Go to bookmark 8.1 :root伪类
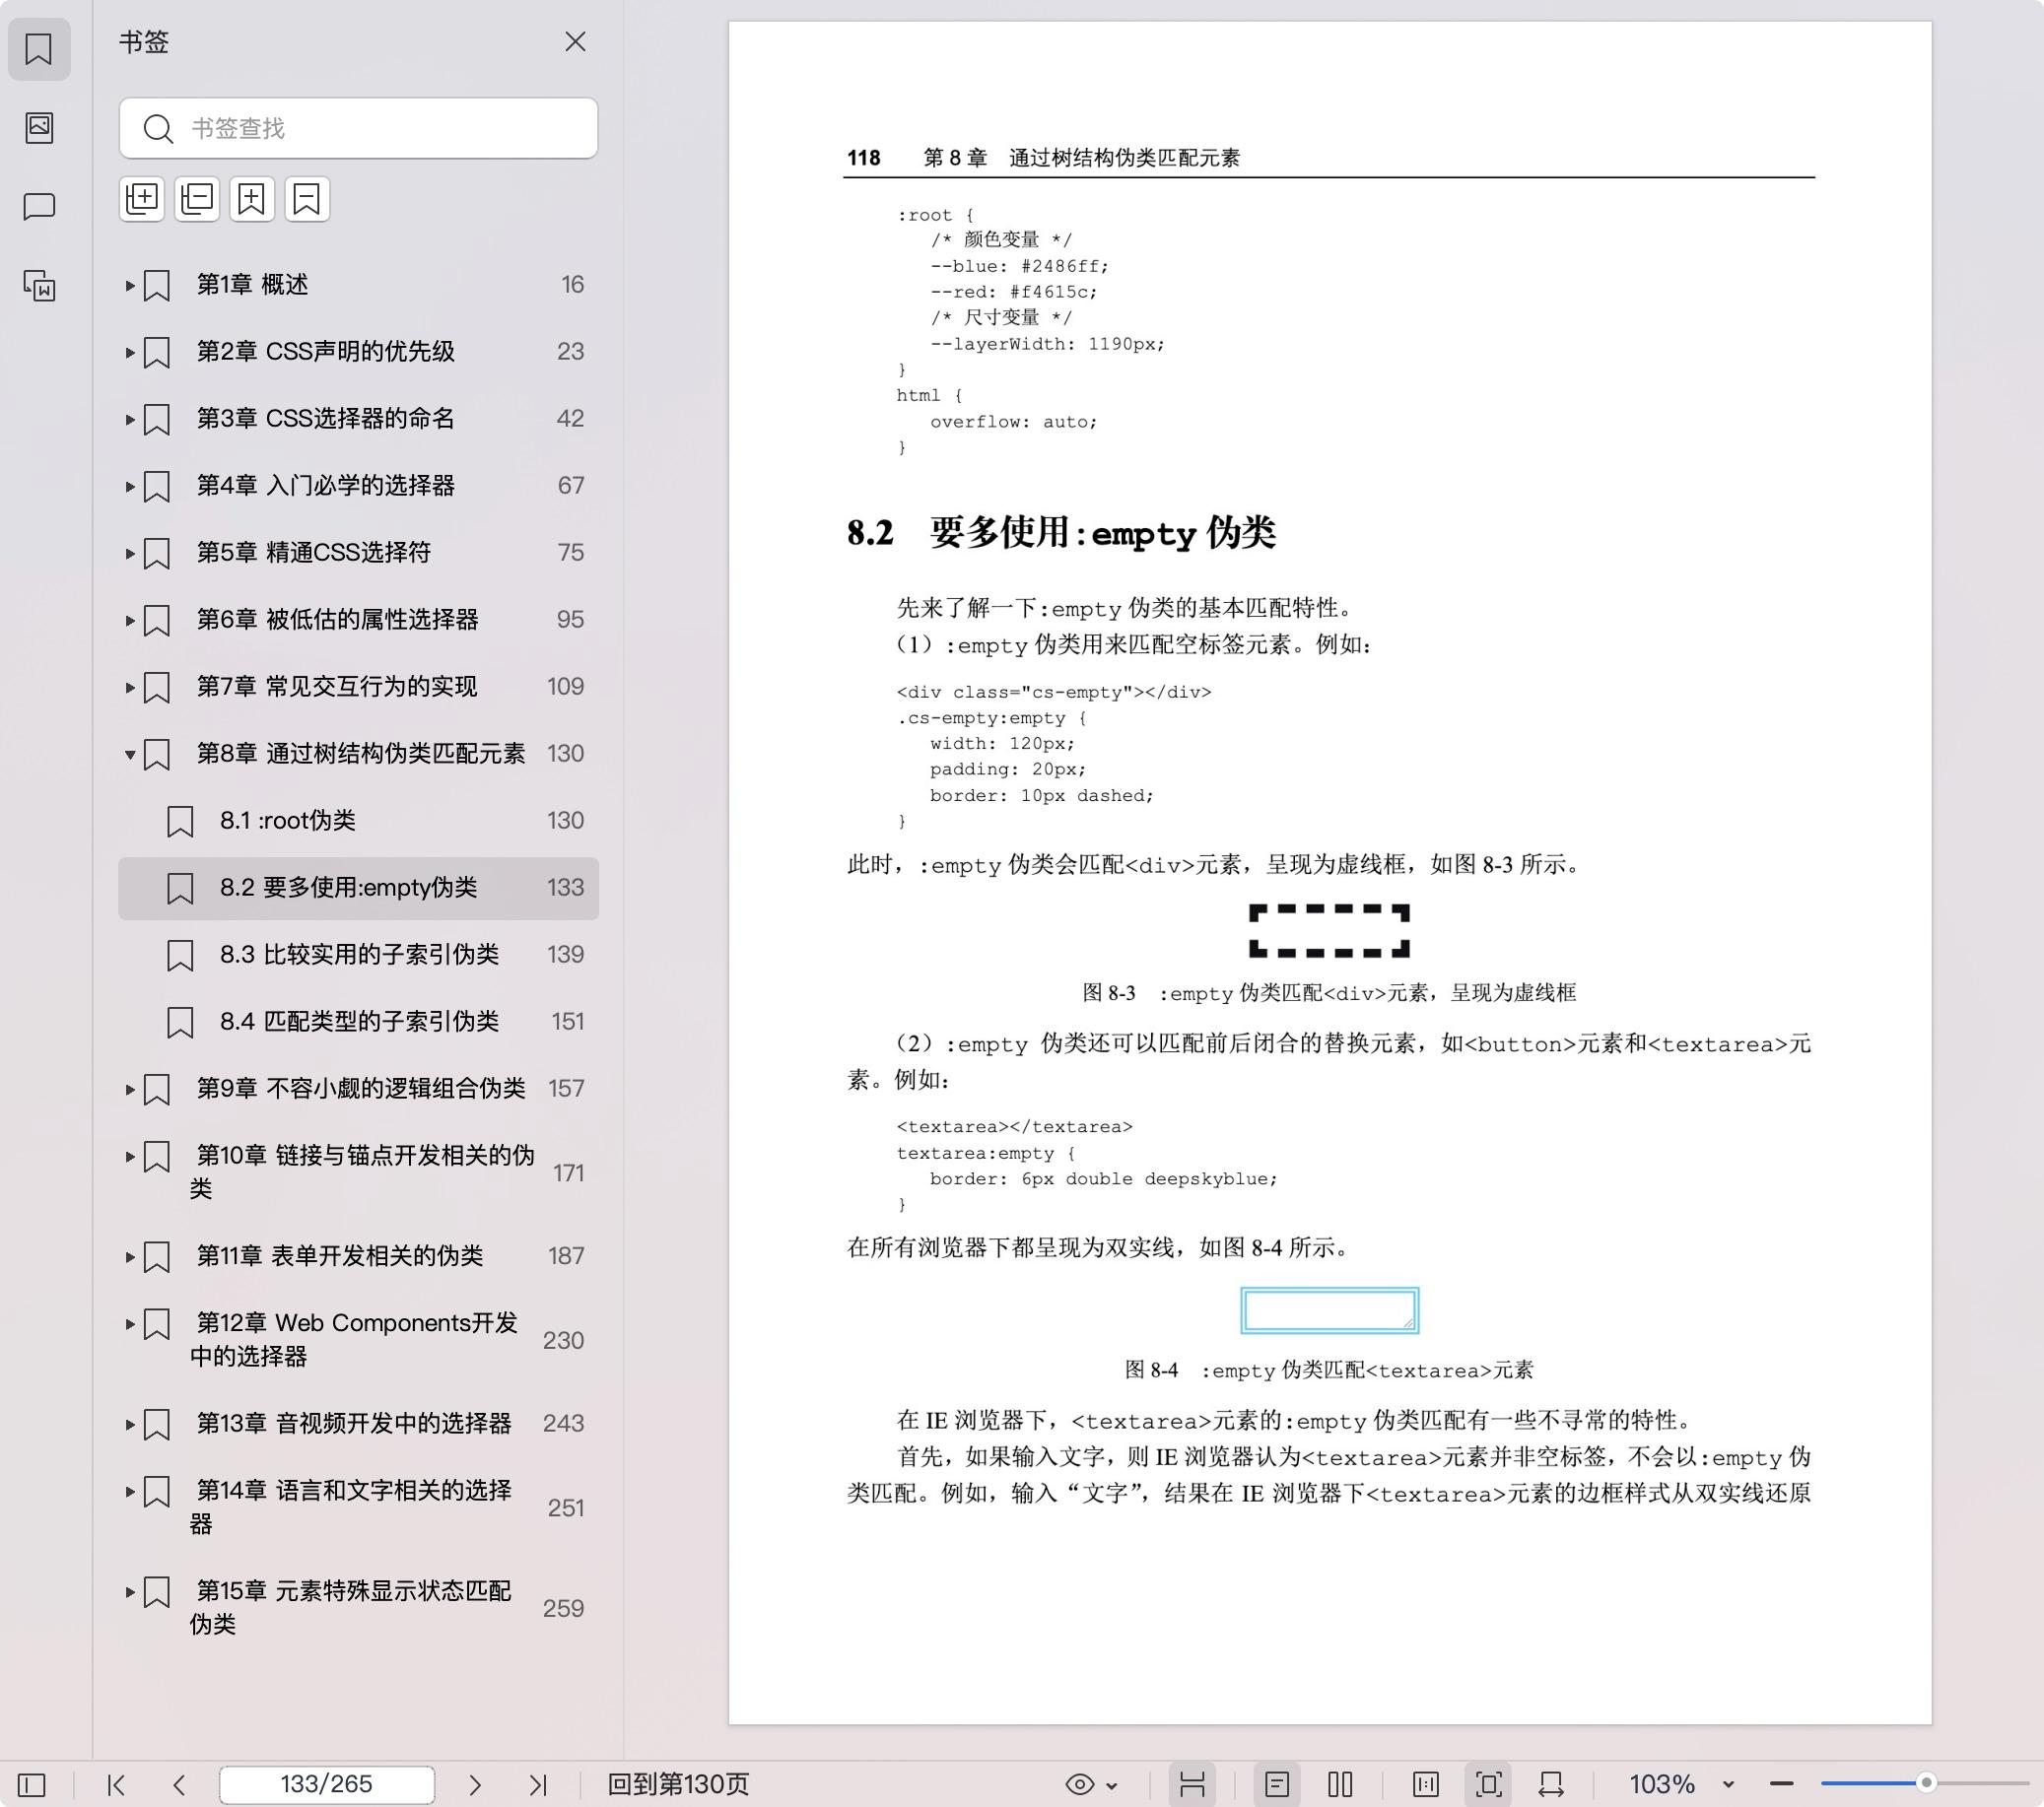 [x=358, y=821]
